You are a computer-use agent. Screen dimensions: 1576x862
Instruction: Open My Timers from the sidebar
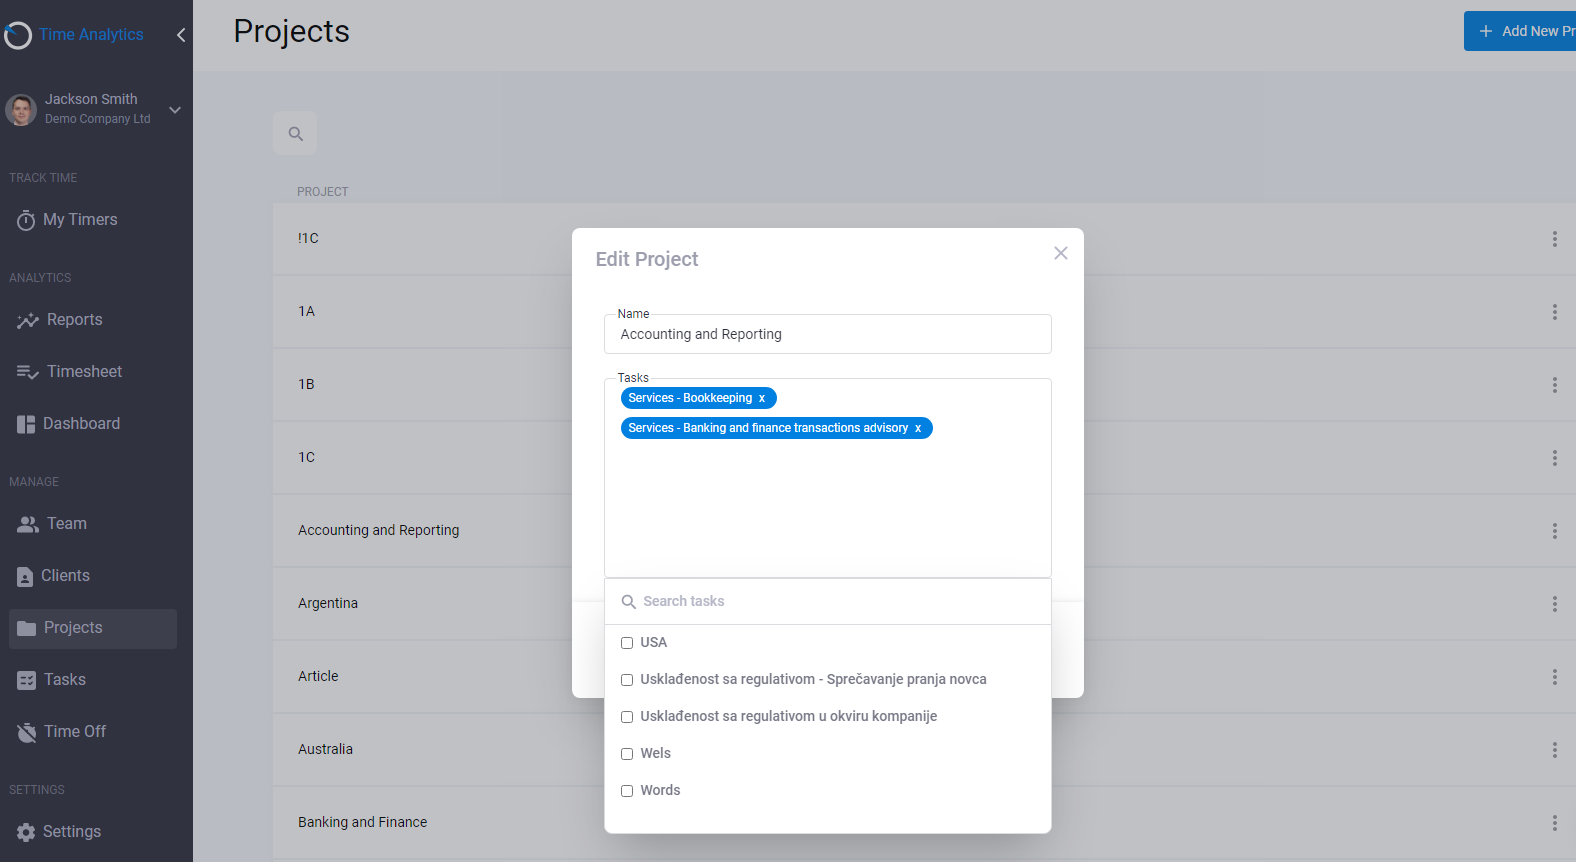pyautogui.click(x=92, y=220)
